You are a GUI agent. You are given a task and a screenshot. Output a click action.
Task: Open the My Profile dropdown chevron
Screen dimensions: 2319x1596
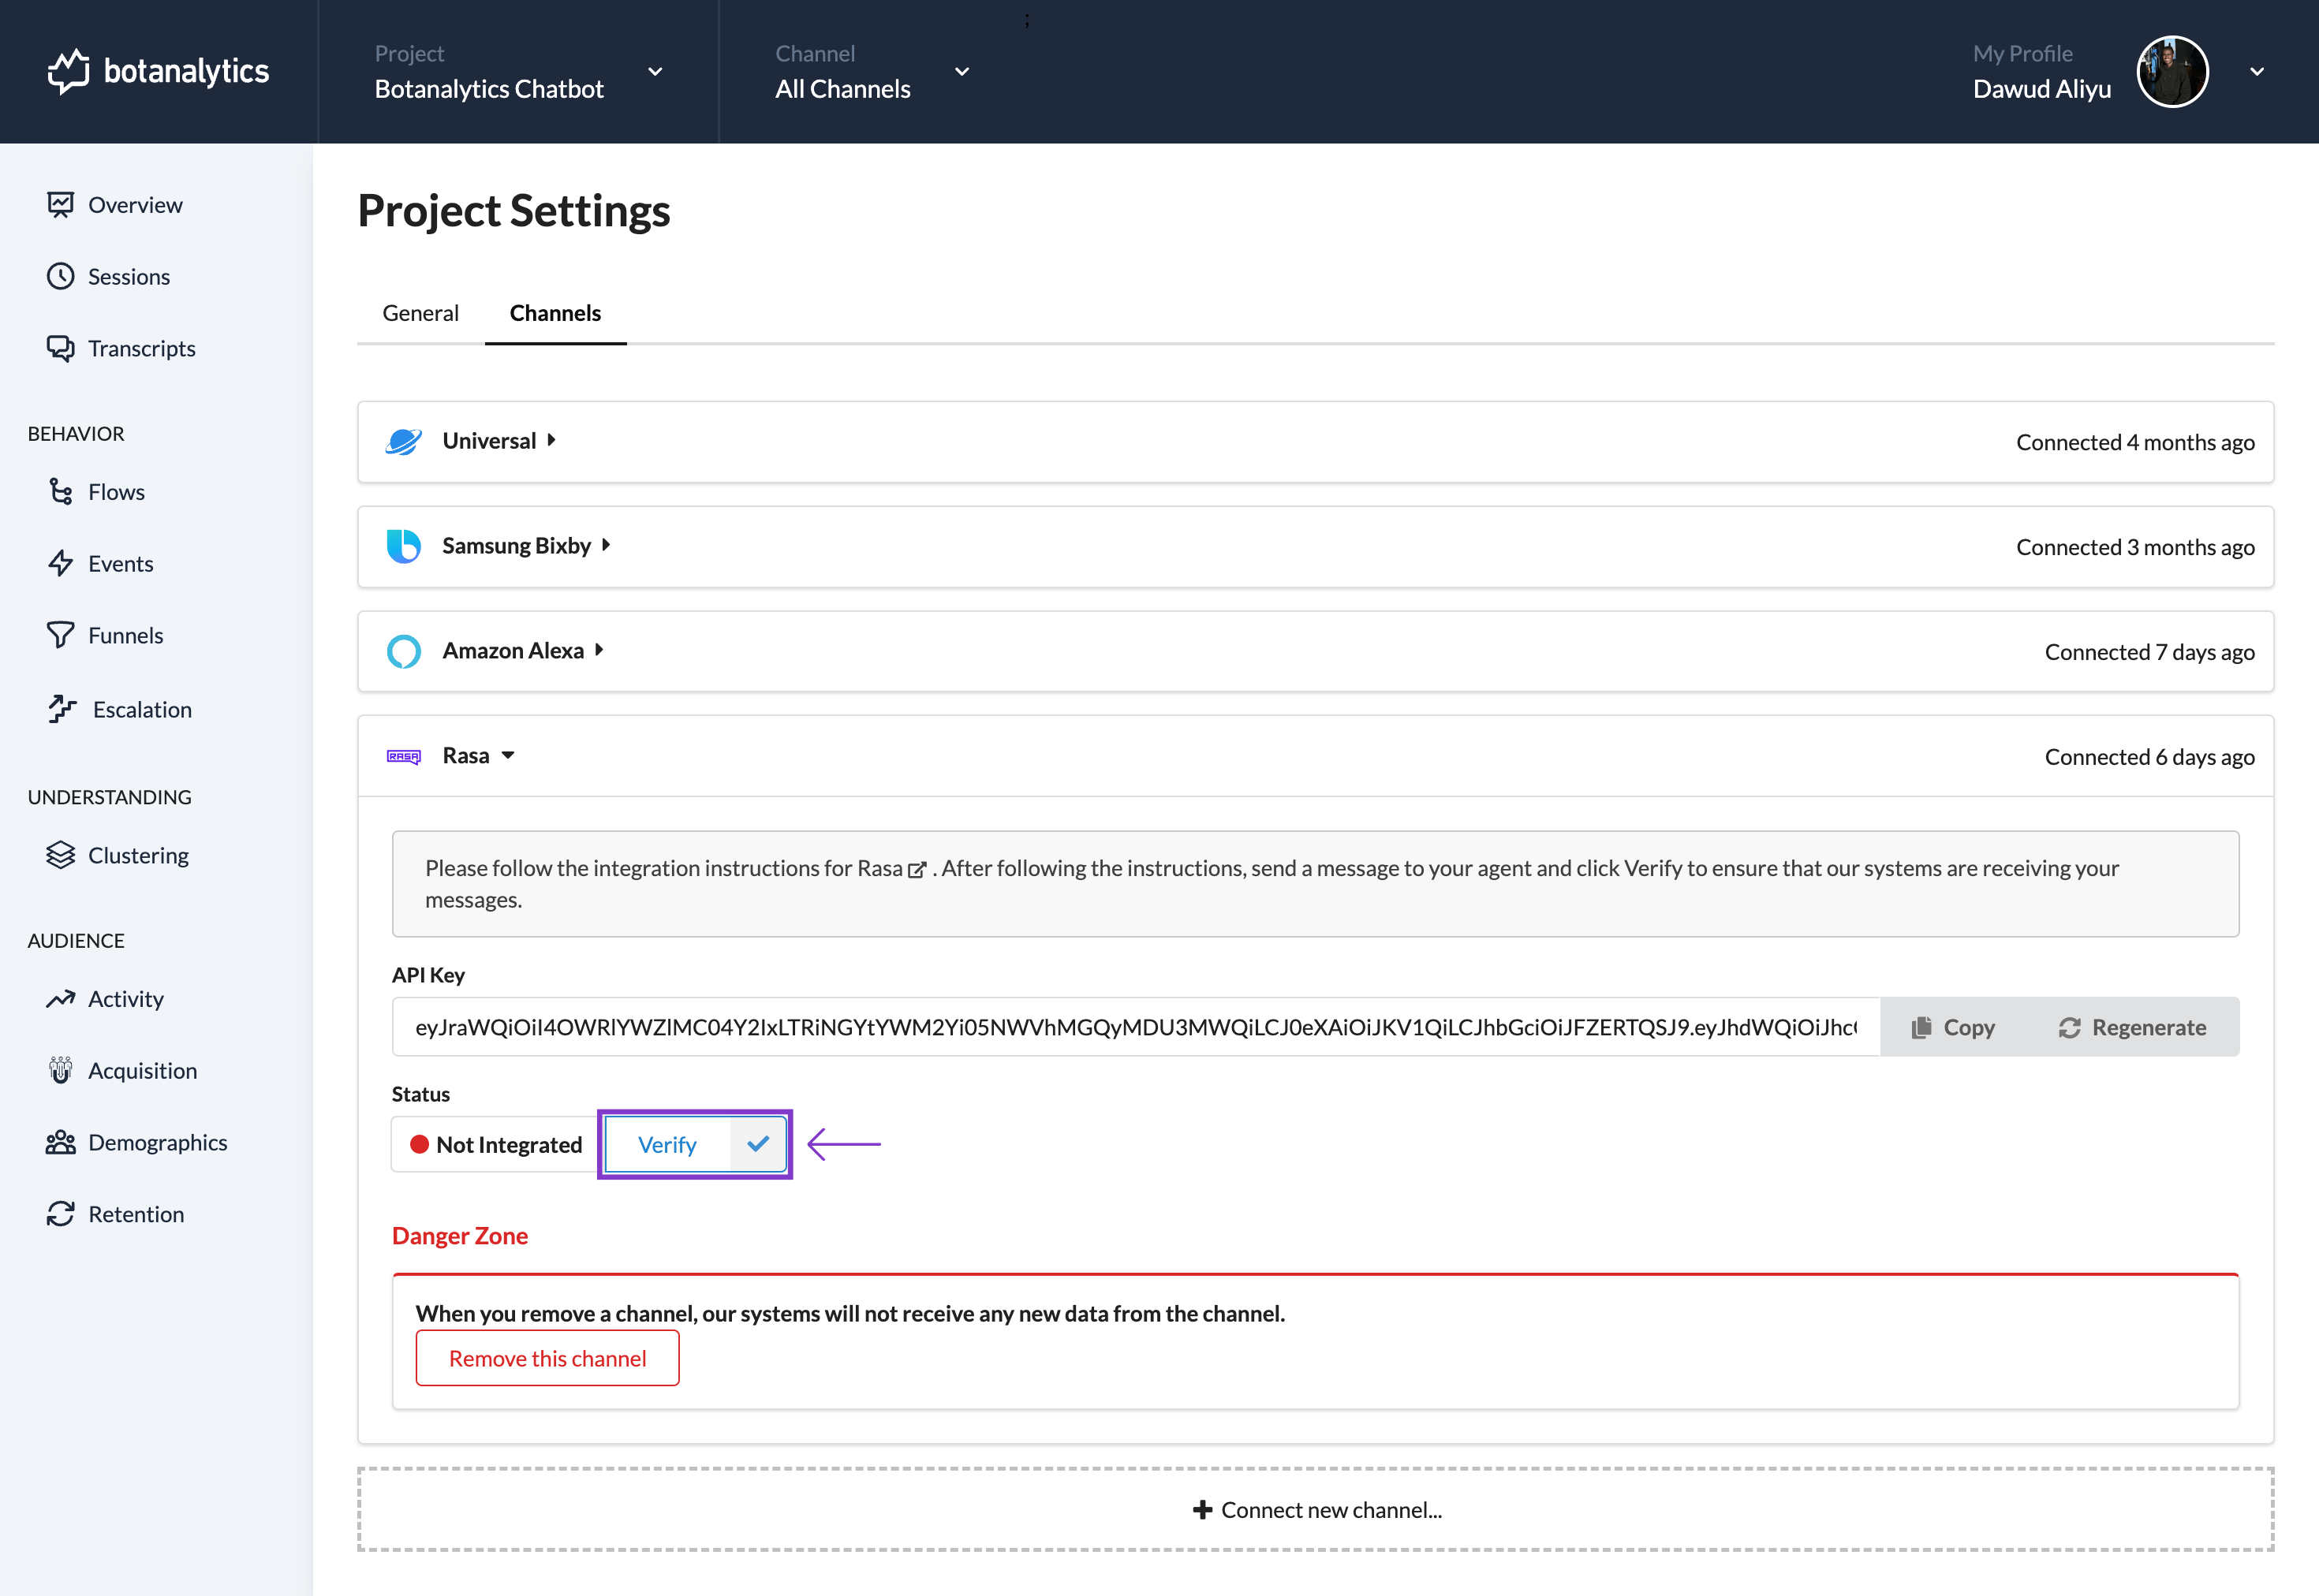click(x=2257, y=71)
